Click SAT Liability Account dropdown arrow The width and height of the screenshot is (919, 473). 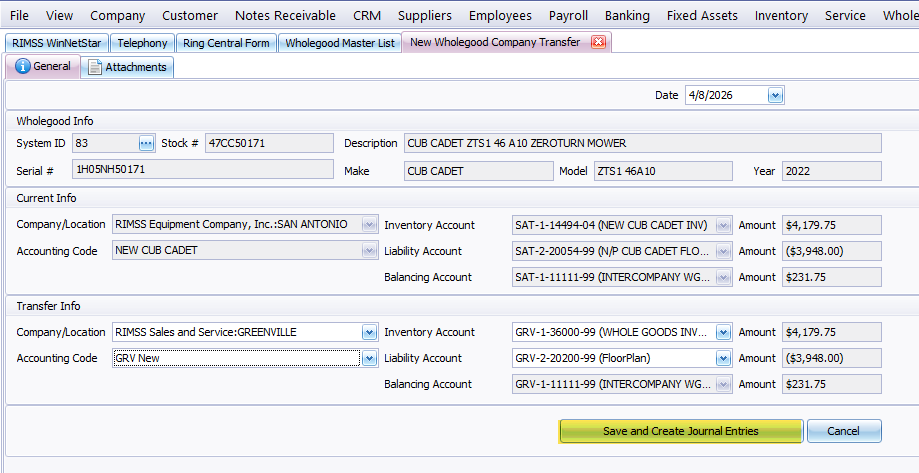723,251
